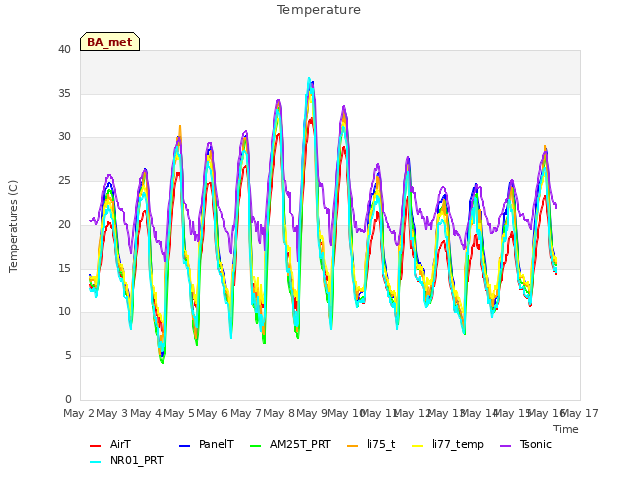Click the red AirT legend swatch

[95, 446]
